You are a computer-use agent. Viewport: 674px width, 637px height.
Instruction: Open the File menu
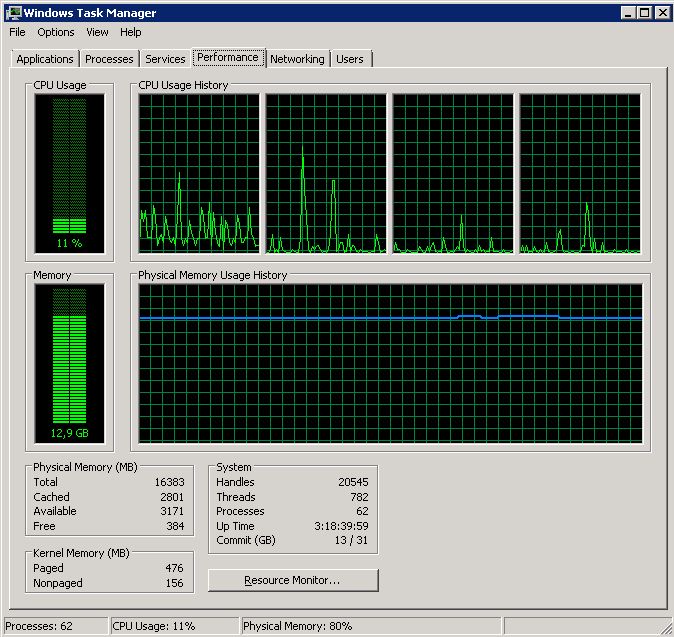point(17,32)
